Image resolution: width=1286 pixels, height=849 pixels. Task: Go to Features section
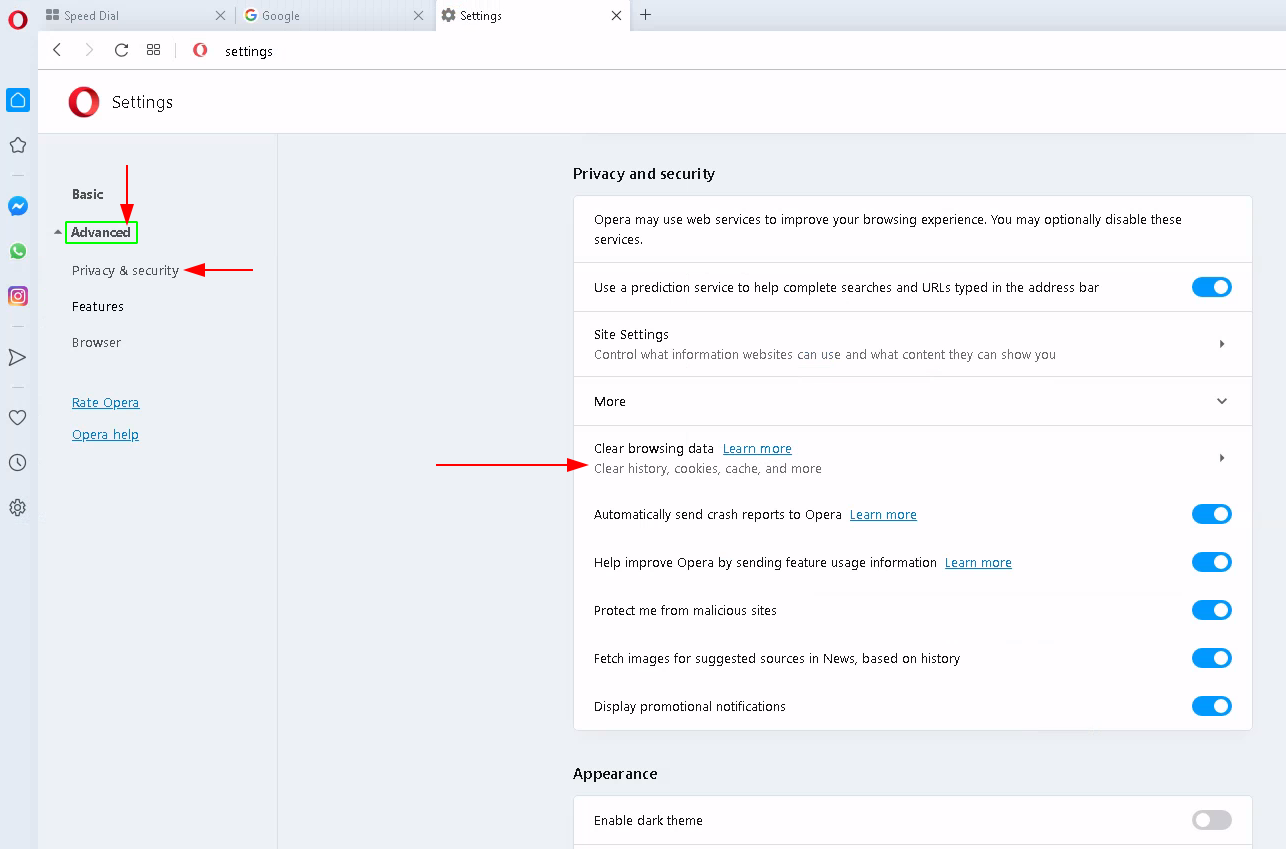pos(98,306)
